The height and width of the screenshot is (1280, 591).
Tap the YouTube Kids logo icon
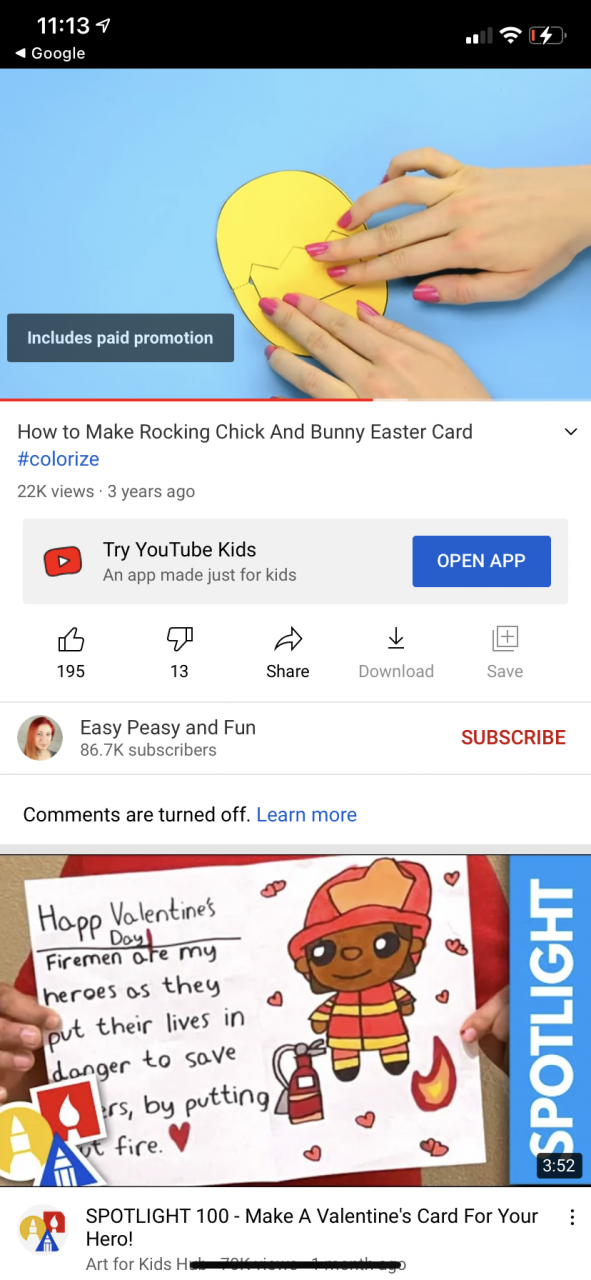pos(62,561)
